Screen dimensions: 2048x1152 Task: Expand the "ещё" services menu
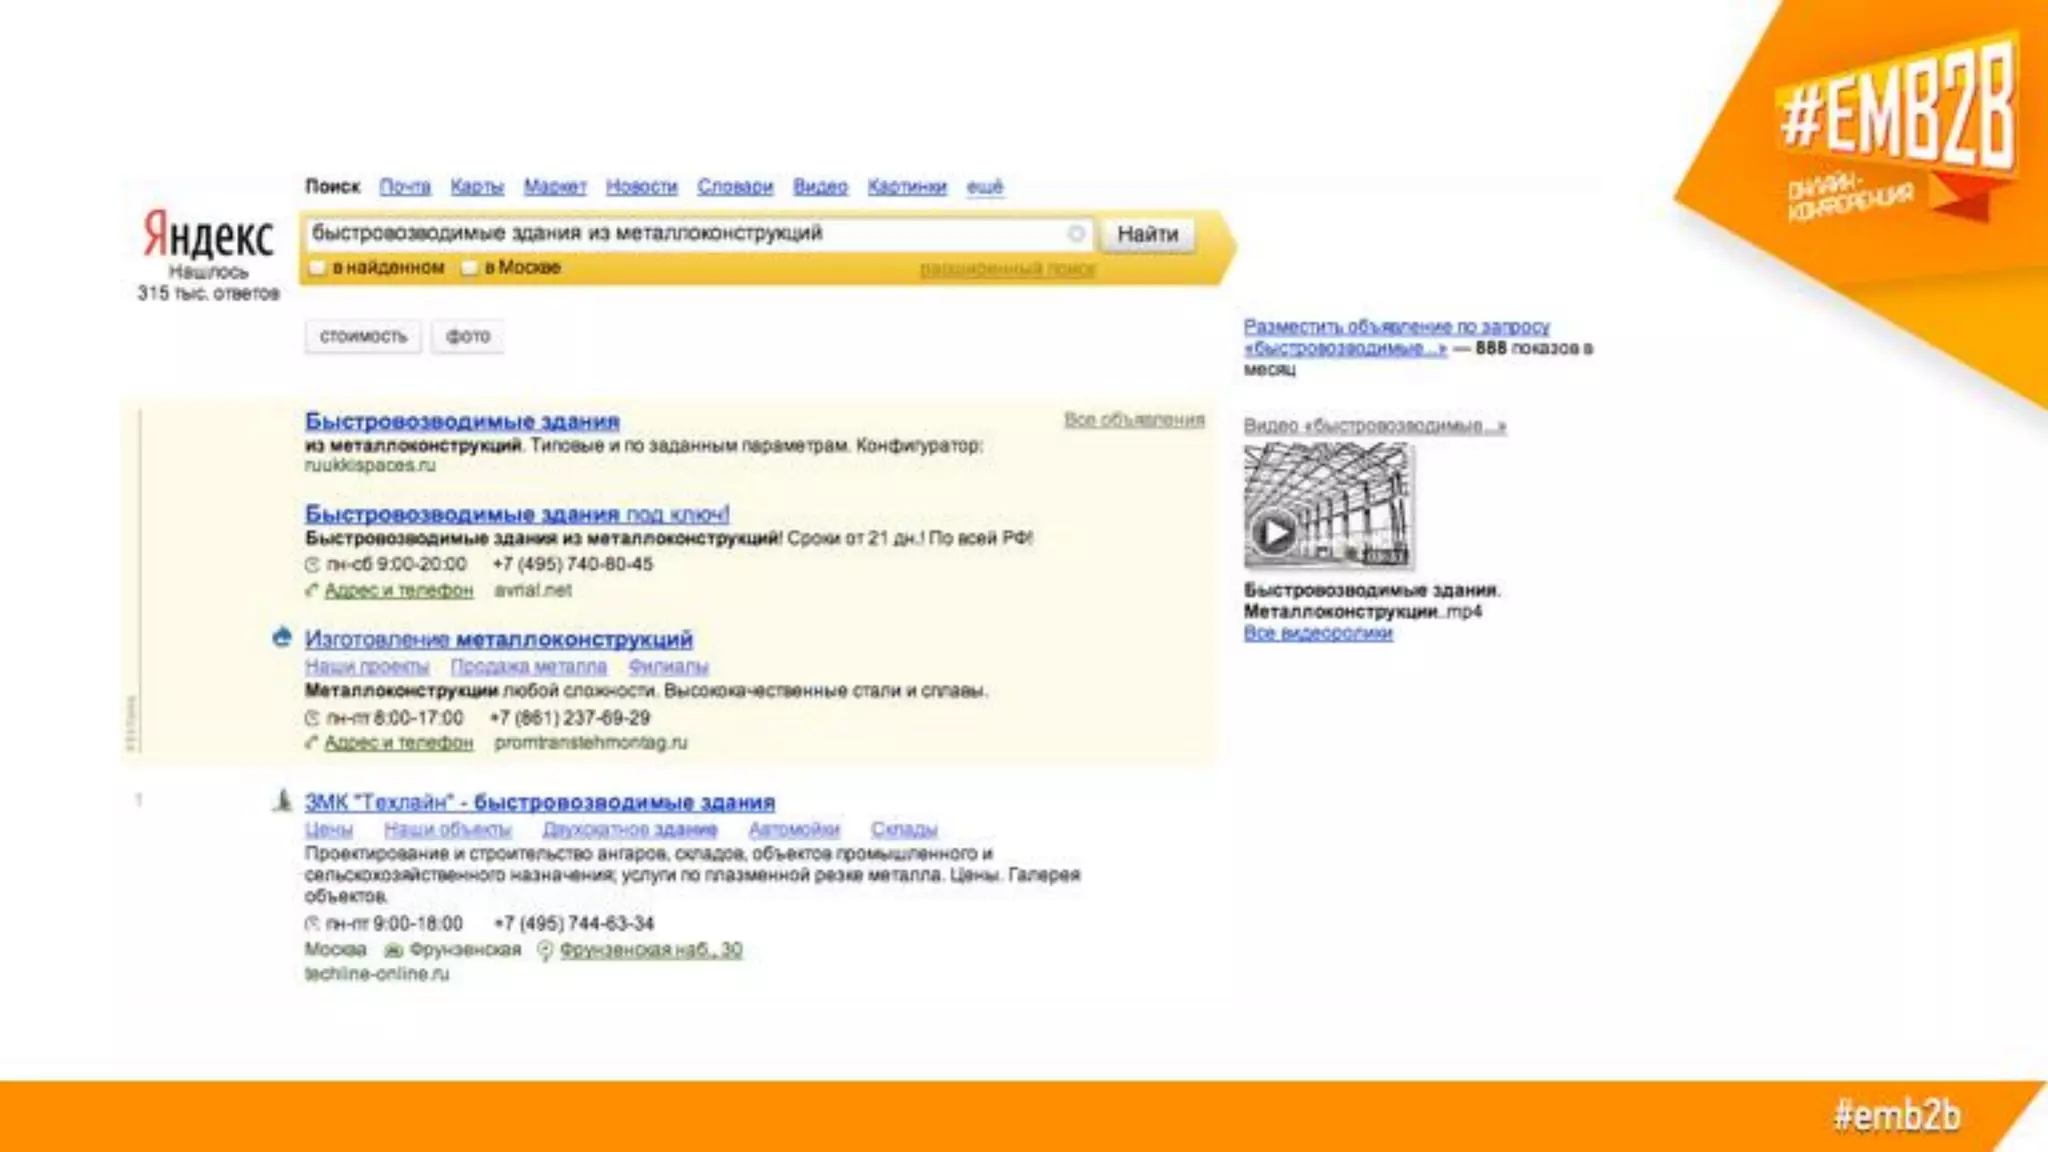pyautogui.click(x=984, y=187)
